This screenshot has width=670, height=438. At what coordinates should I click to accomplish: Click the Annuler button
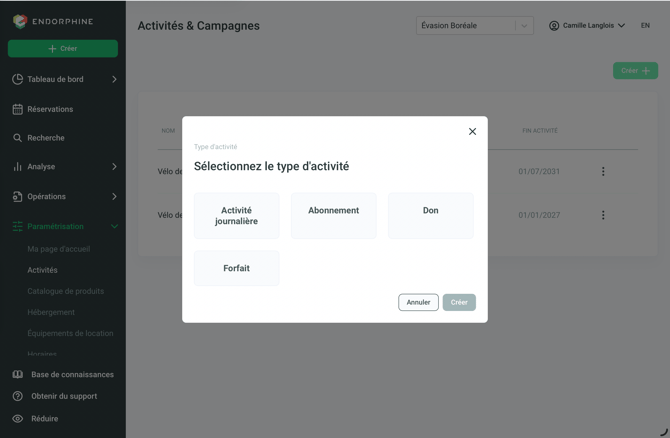(418, 302)
